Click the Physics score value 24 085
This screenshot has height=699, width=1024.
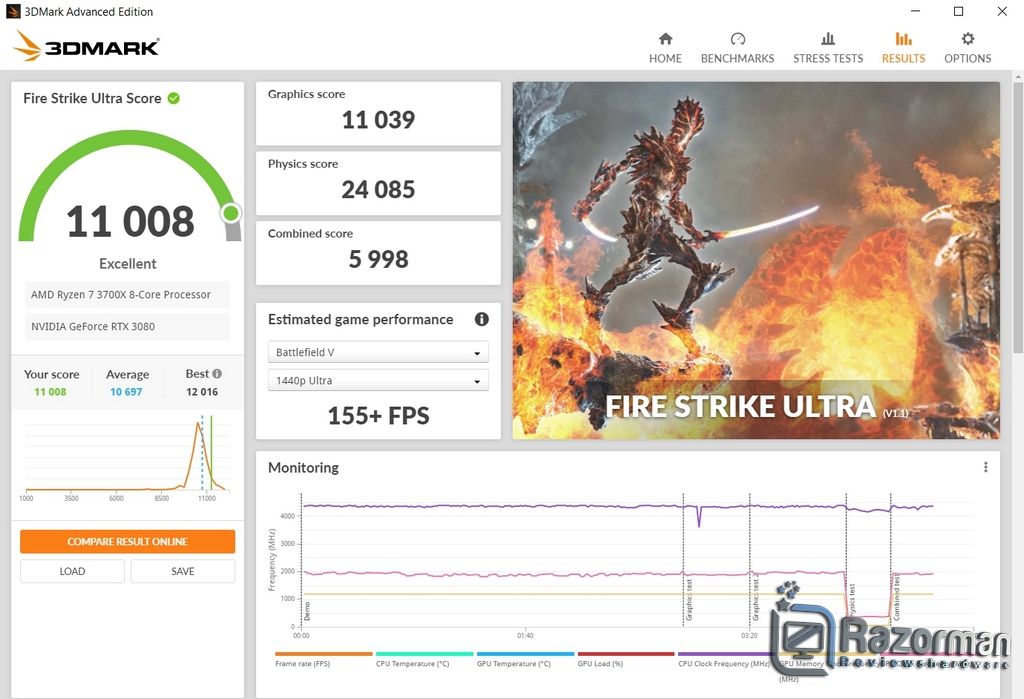(x=378, y=189)
